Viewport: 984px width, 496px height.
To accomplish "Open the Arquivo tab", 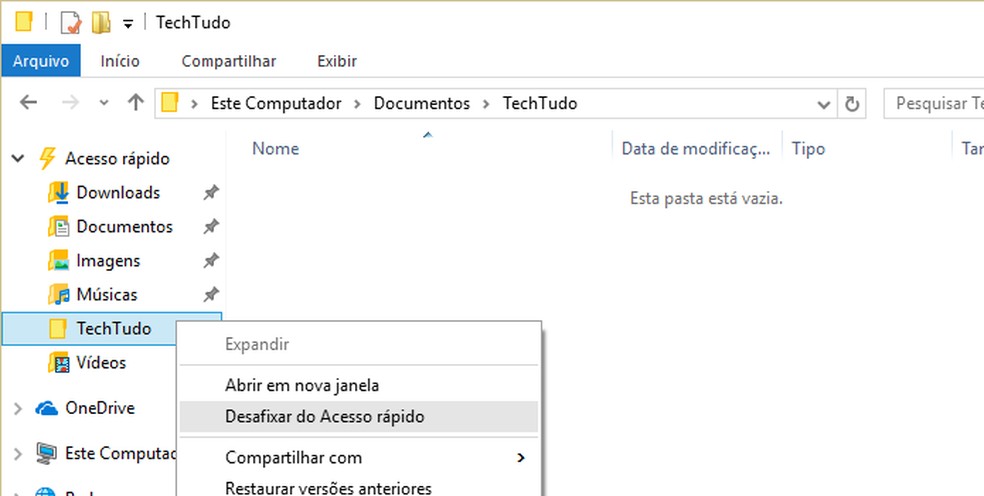I will 41,61.
